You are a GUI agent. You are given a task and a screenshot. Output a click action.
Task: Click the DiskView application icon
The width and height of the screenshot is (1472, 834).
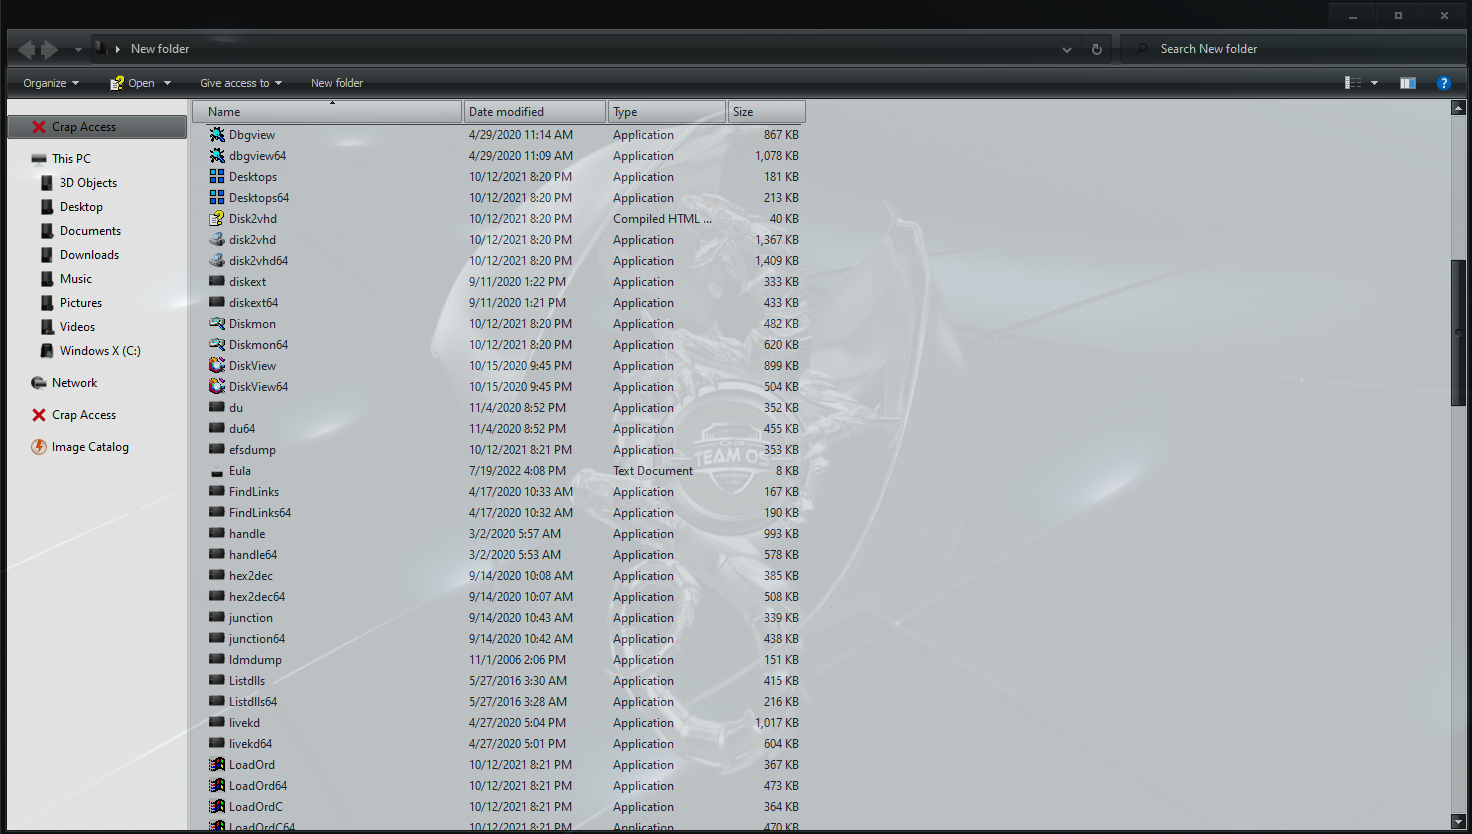coord(217,365)
